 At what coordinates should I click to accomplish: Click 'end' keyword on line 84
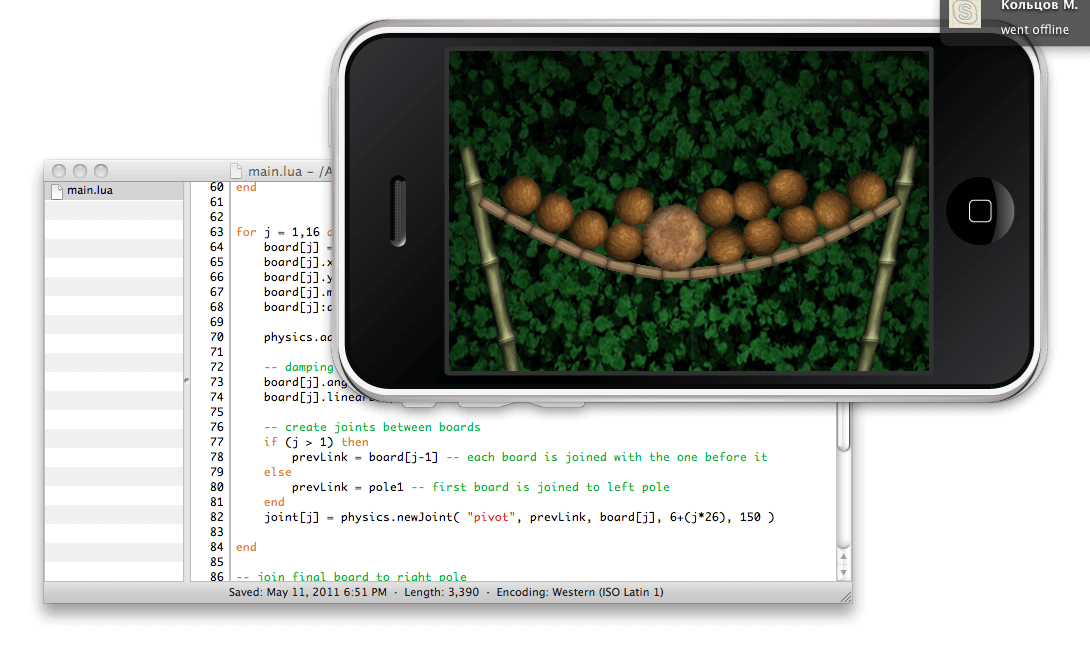coord(246,547)
